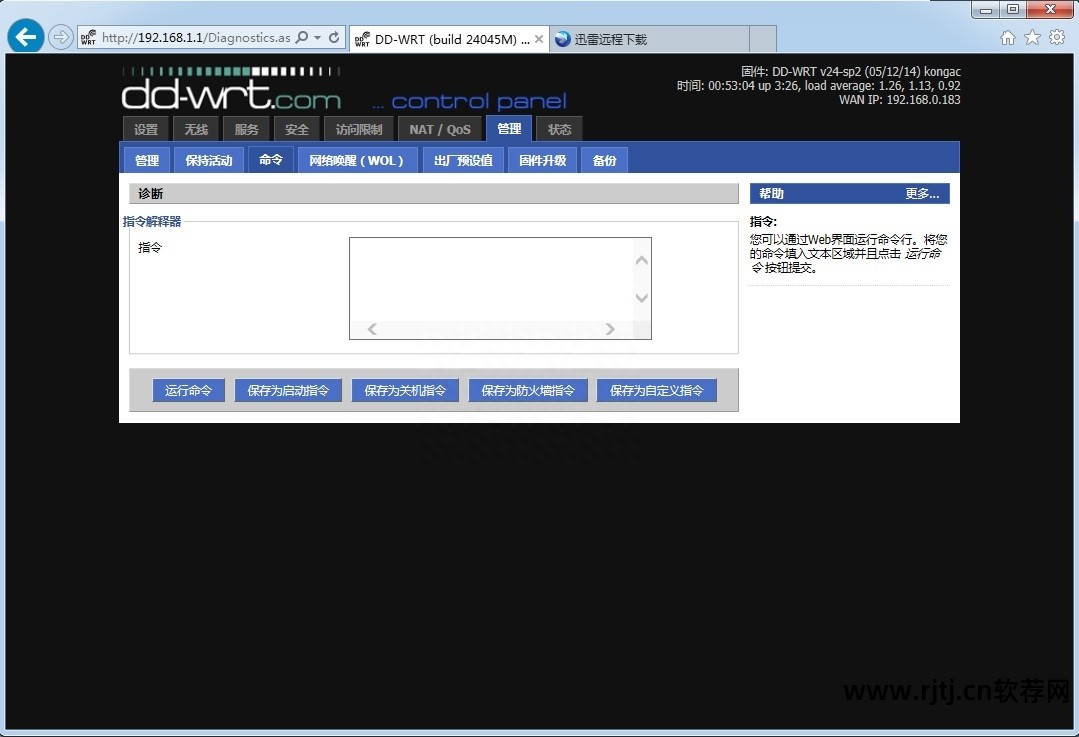The width and height of the screenshot is (1079, 737).
Task: Click the DD-WRT favicon in address bar
Action: pyautogui.click(x=88, y=38)
